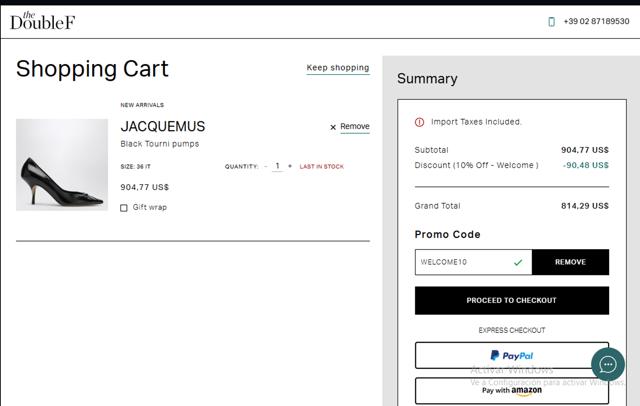Click the green promo code checkmark
The image size is (640, 406).
[x=517, y=262]
